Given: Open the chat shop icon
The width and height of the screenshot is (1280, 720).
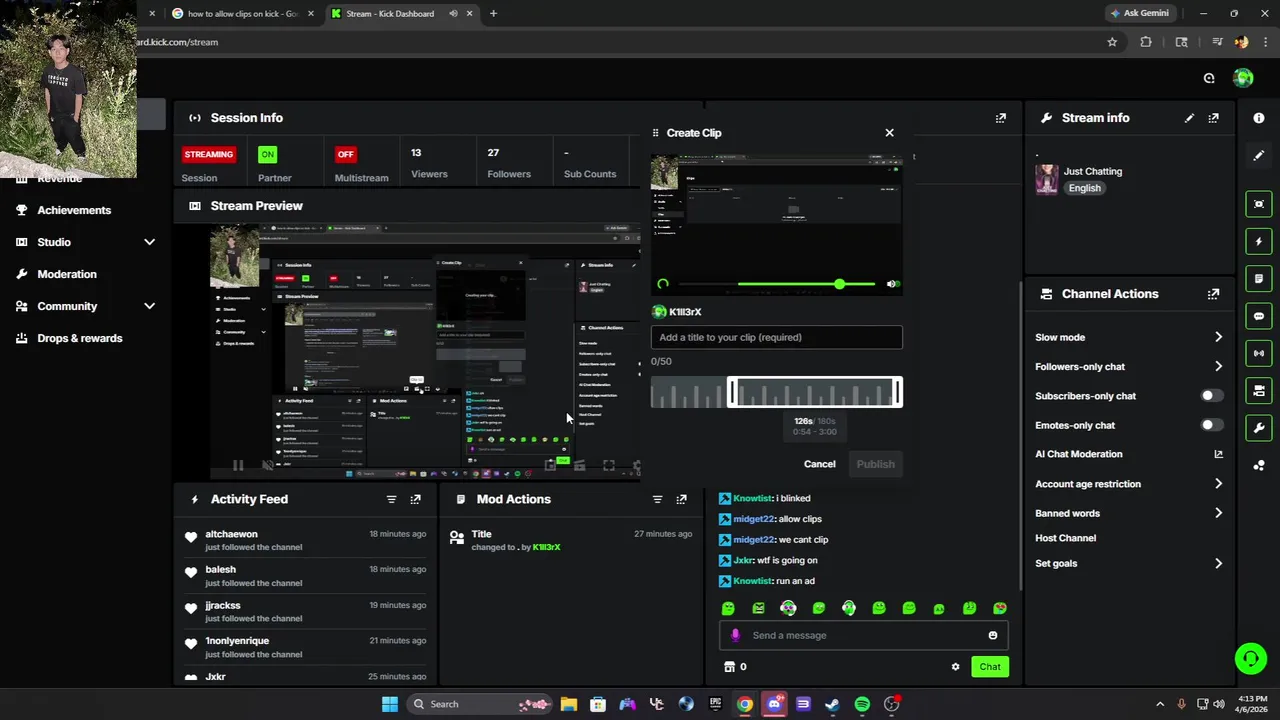Looking at the screenshot, I should (x=729, y=667).
